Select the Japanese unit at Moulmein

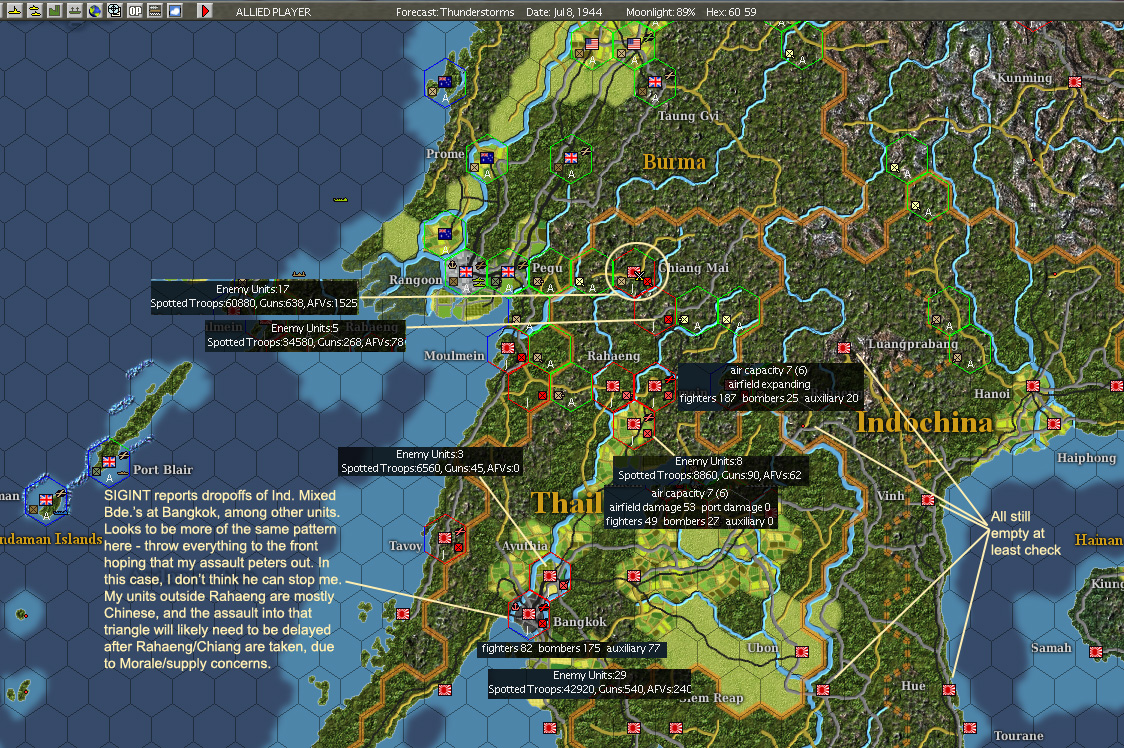click(x=508, y=348)
